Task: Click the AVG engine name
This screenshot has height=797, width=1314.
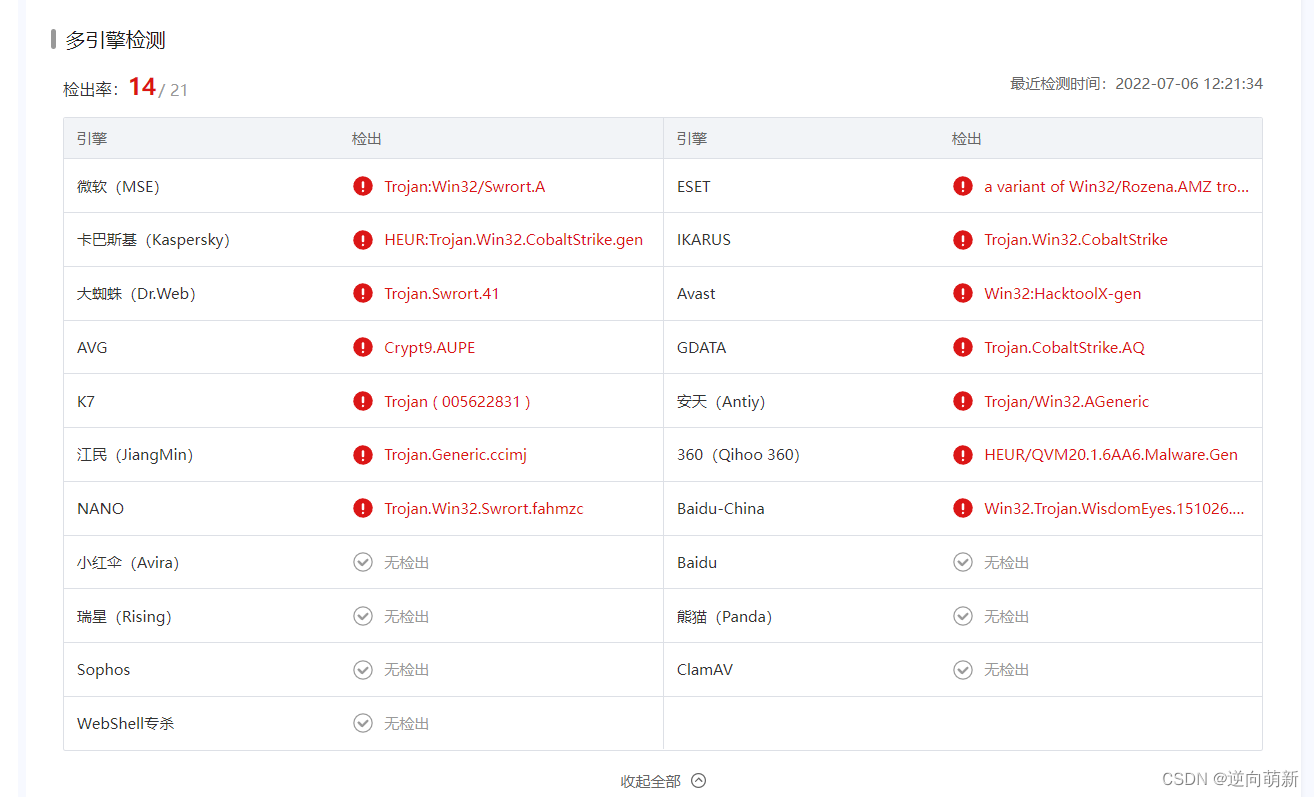Action: (92, 348)
